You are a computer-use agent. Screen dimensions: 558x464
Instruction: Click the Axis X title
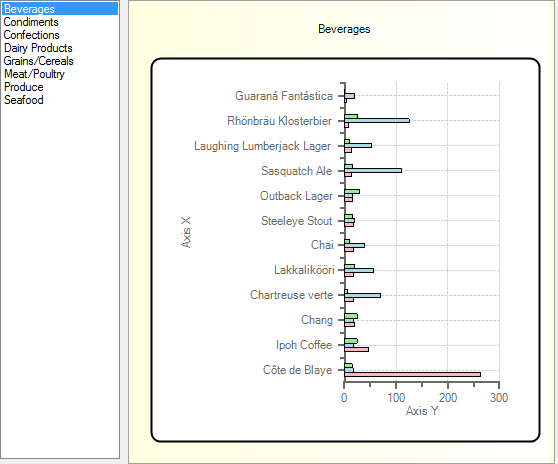coord(186,232)
